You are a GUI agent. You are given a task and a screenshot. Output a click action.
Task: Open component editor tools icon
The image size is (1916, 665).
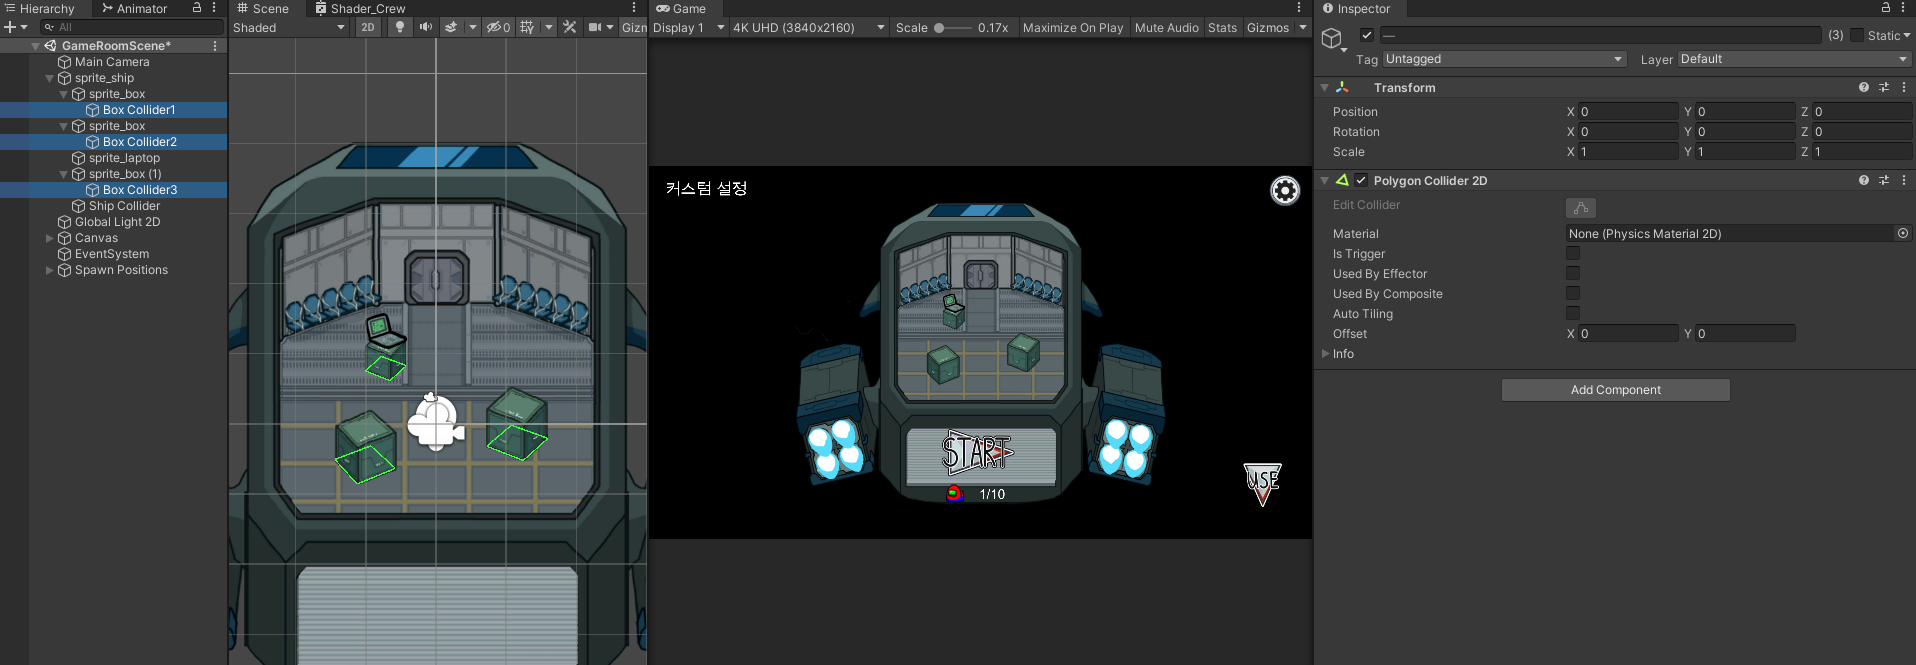coord(570,28)
